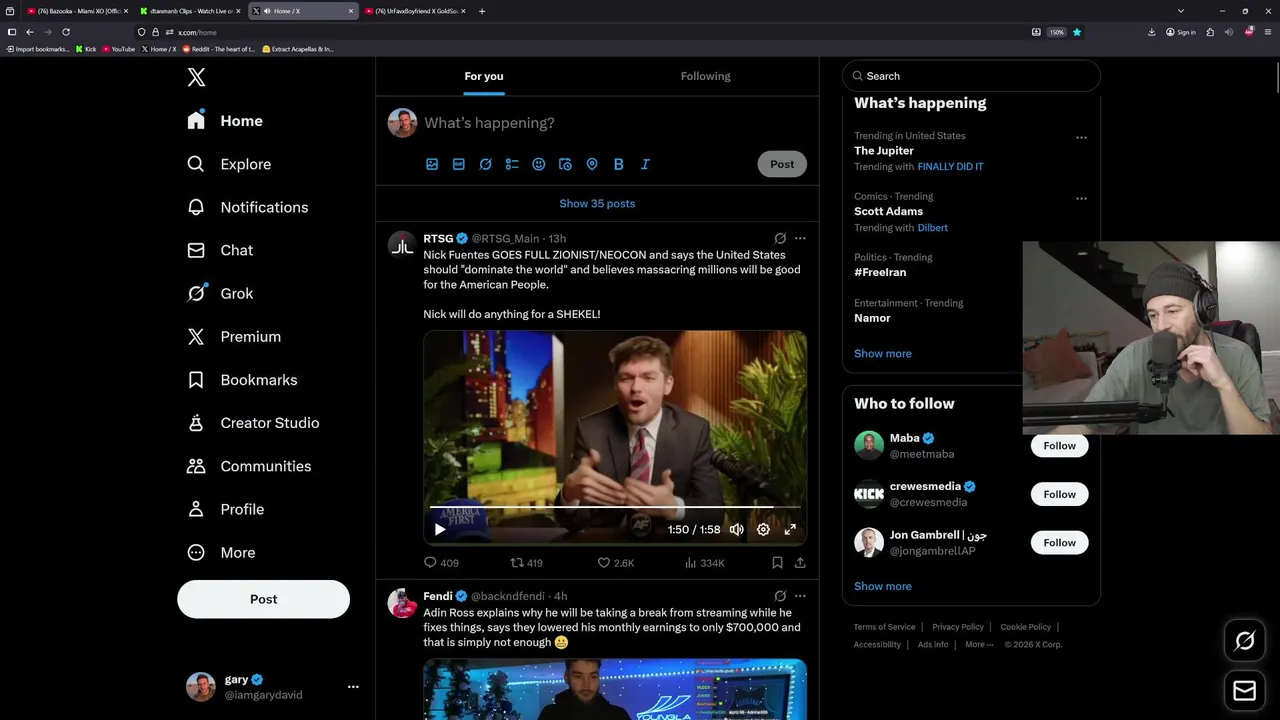
Task: Switch to dtanmanb Clips browser tab
Action: (189, 11)
